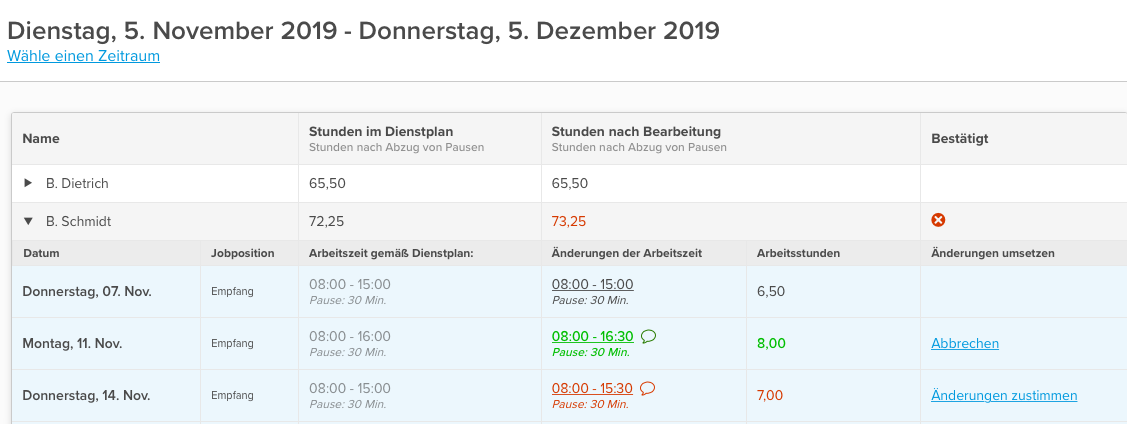
Task: Open green comment bubble on Montag row
Action: tap(648, 336)
